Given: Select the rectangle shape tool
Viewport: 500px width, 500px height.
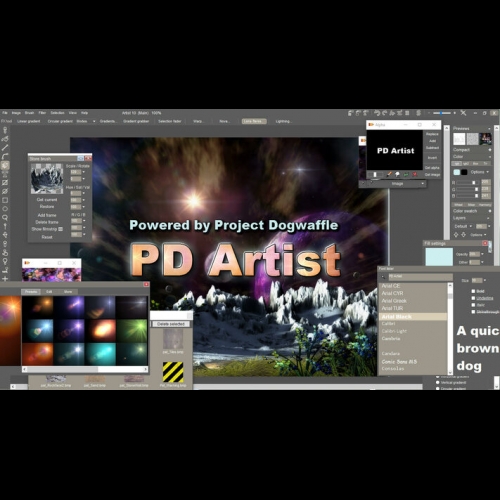Looking at the screenshot, I should click(5, 200).
